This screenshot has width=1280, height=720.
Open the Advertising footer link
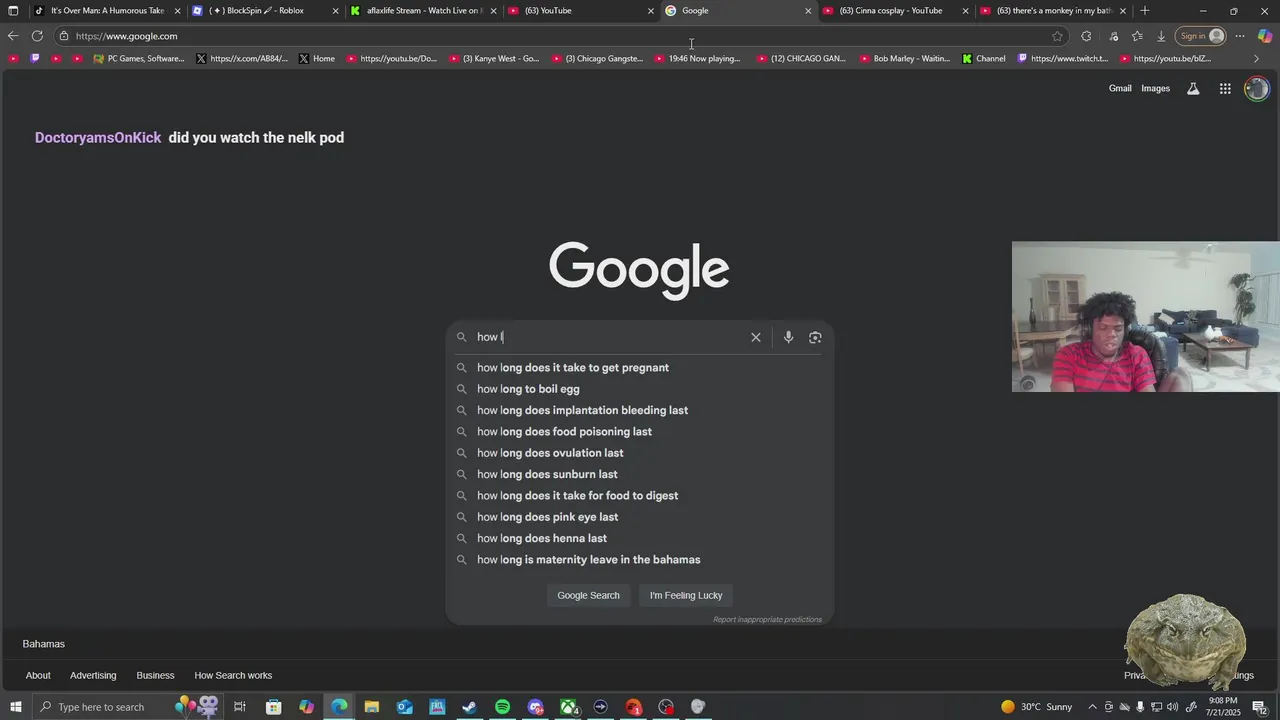coord(93,675)
